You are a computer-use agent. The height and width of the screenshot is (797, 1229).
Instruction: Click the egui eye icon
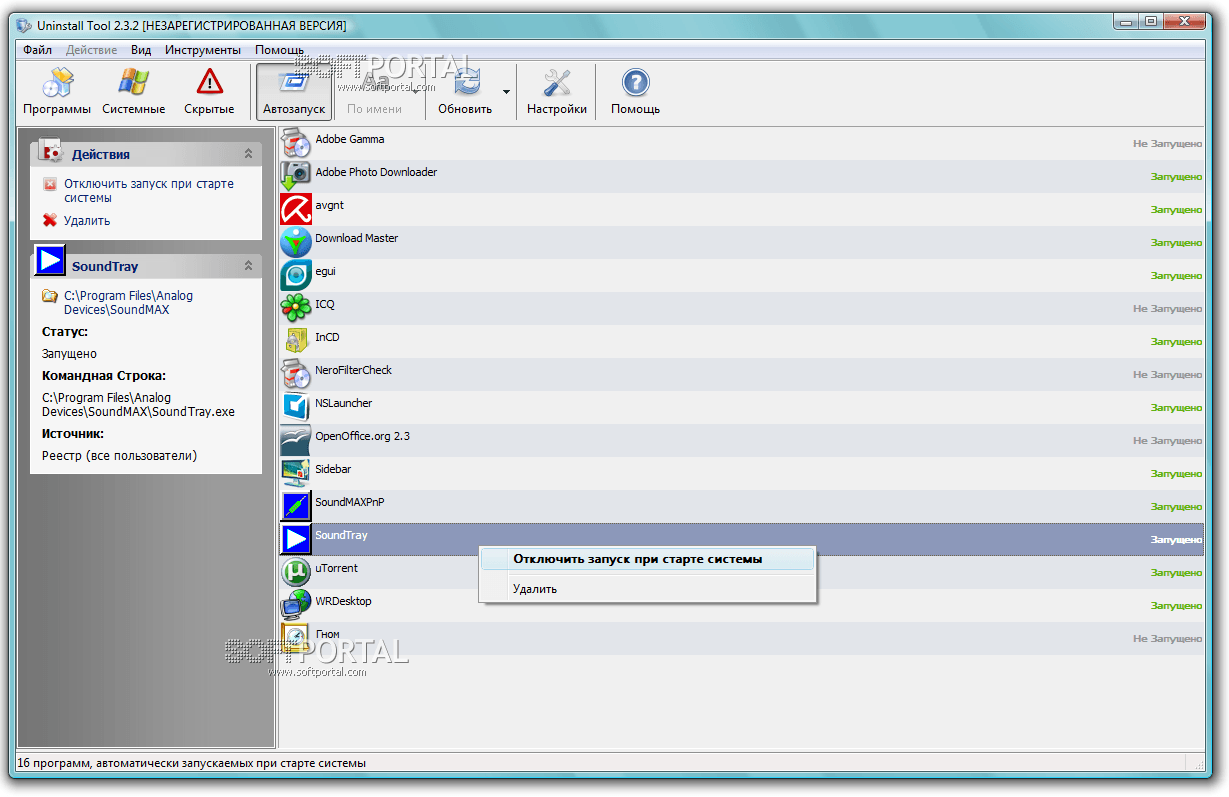pyautogui.click(x=296, y=275)
